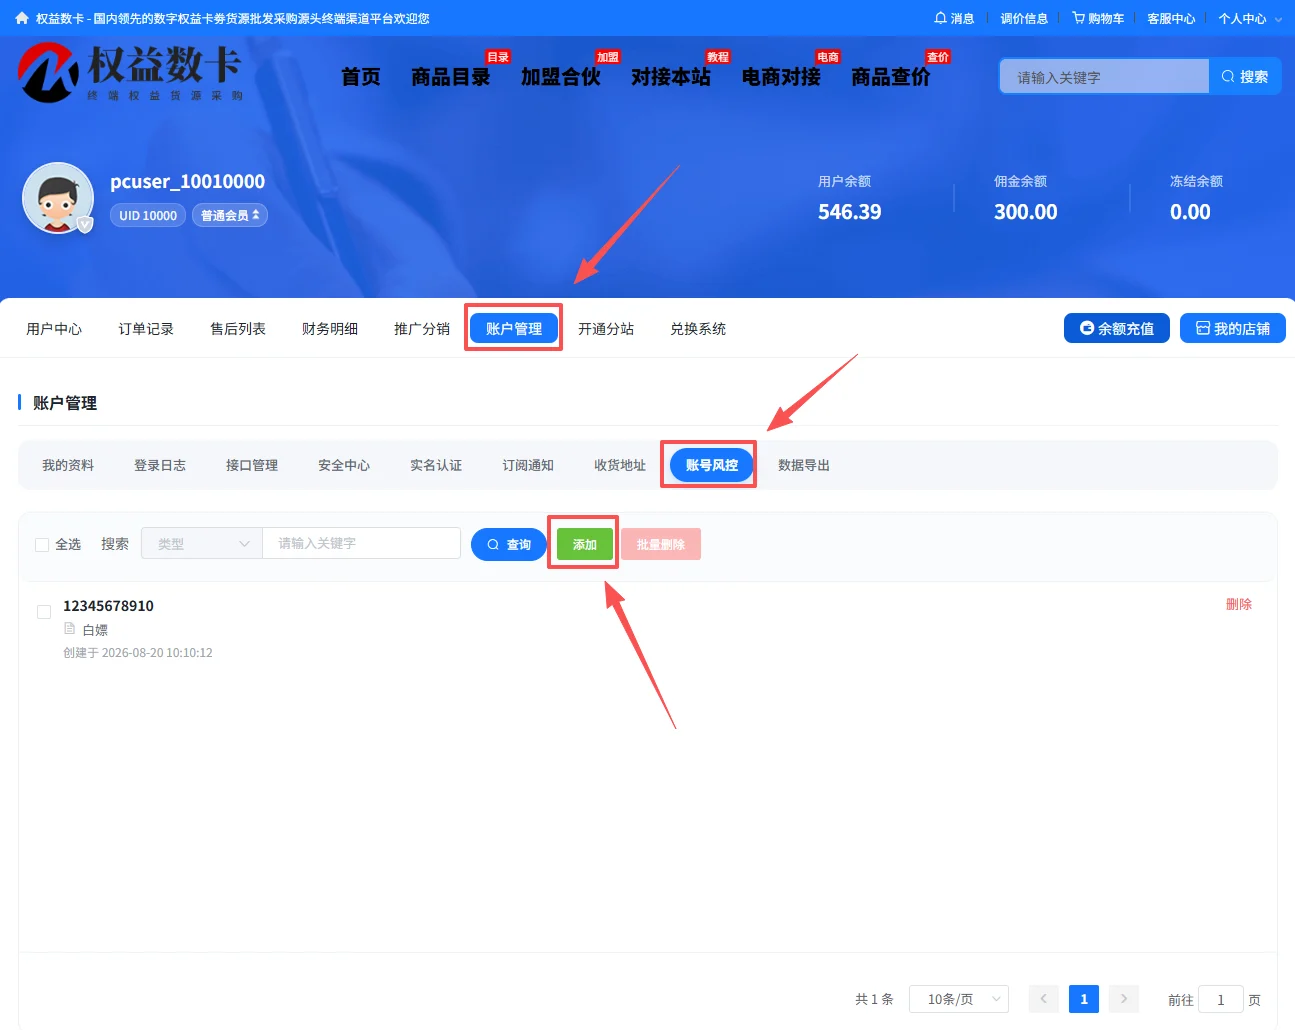Open 数据导出 sub-tab
This screenshot has width=1295, height=1030.
(x=804, y=465)
